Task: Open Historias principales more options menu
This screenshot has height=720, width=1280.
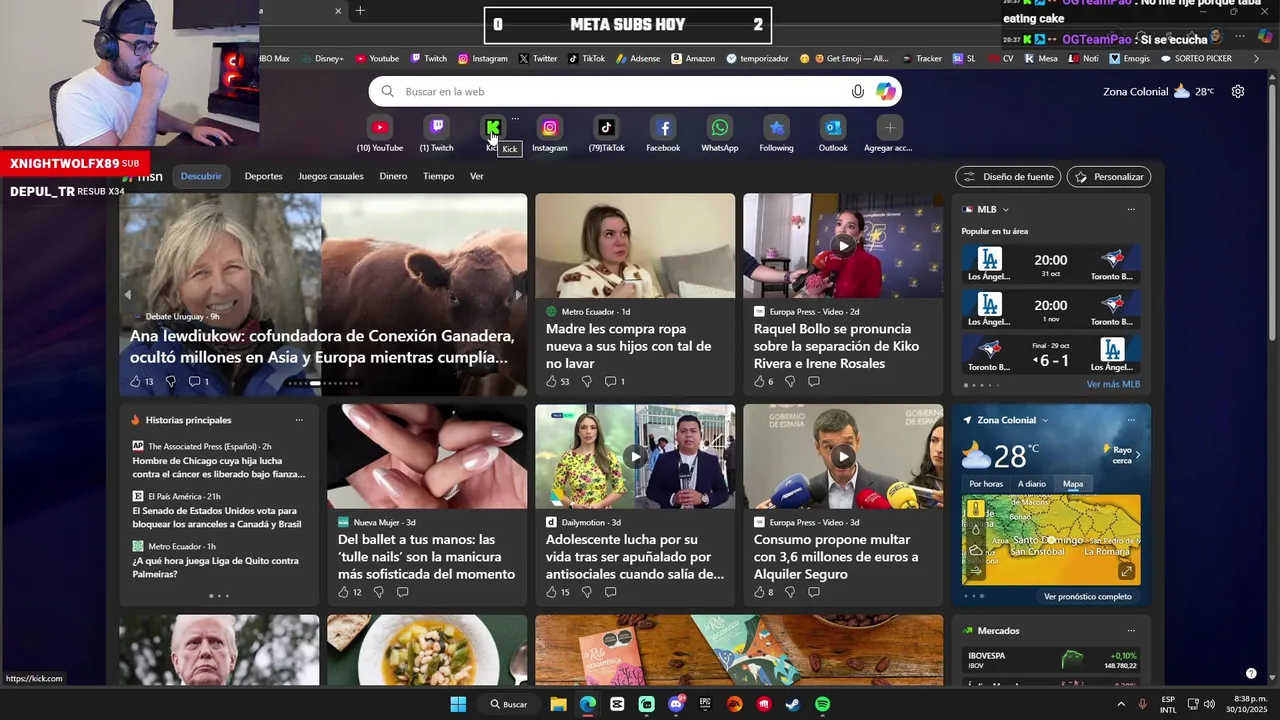Action: pos(299,420)
